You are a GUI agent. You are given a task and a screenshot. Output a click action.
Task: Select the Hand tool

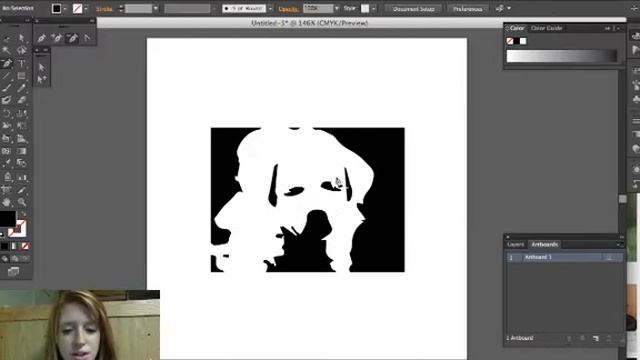point(7,202)
